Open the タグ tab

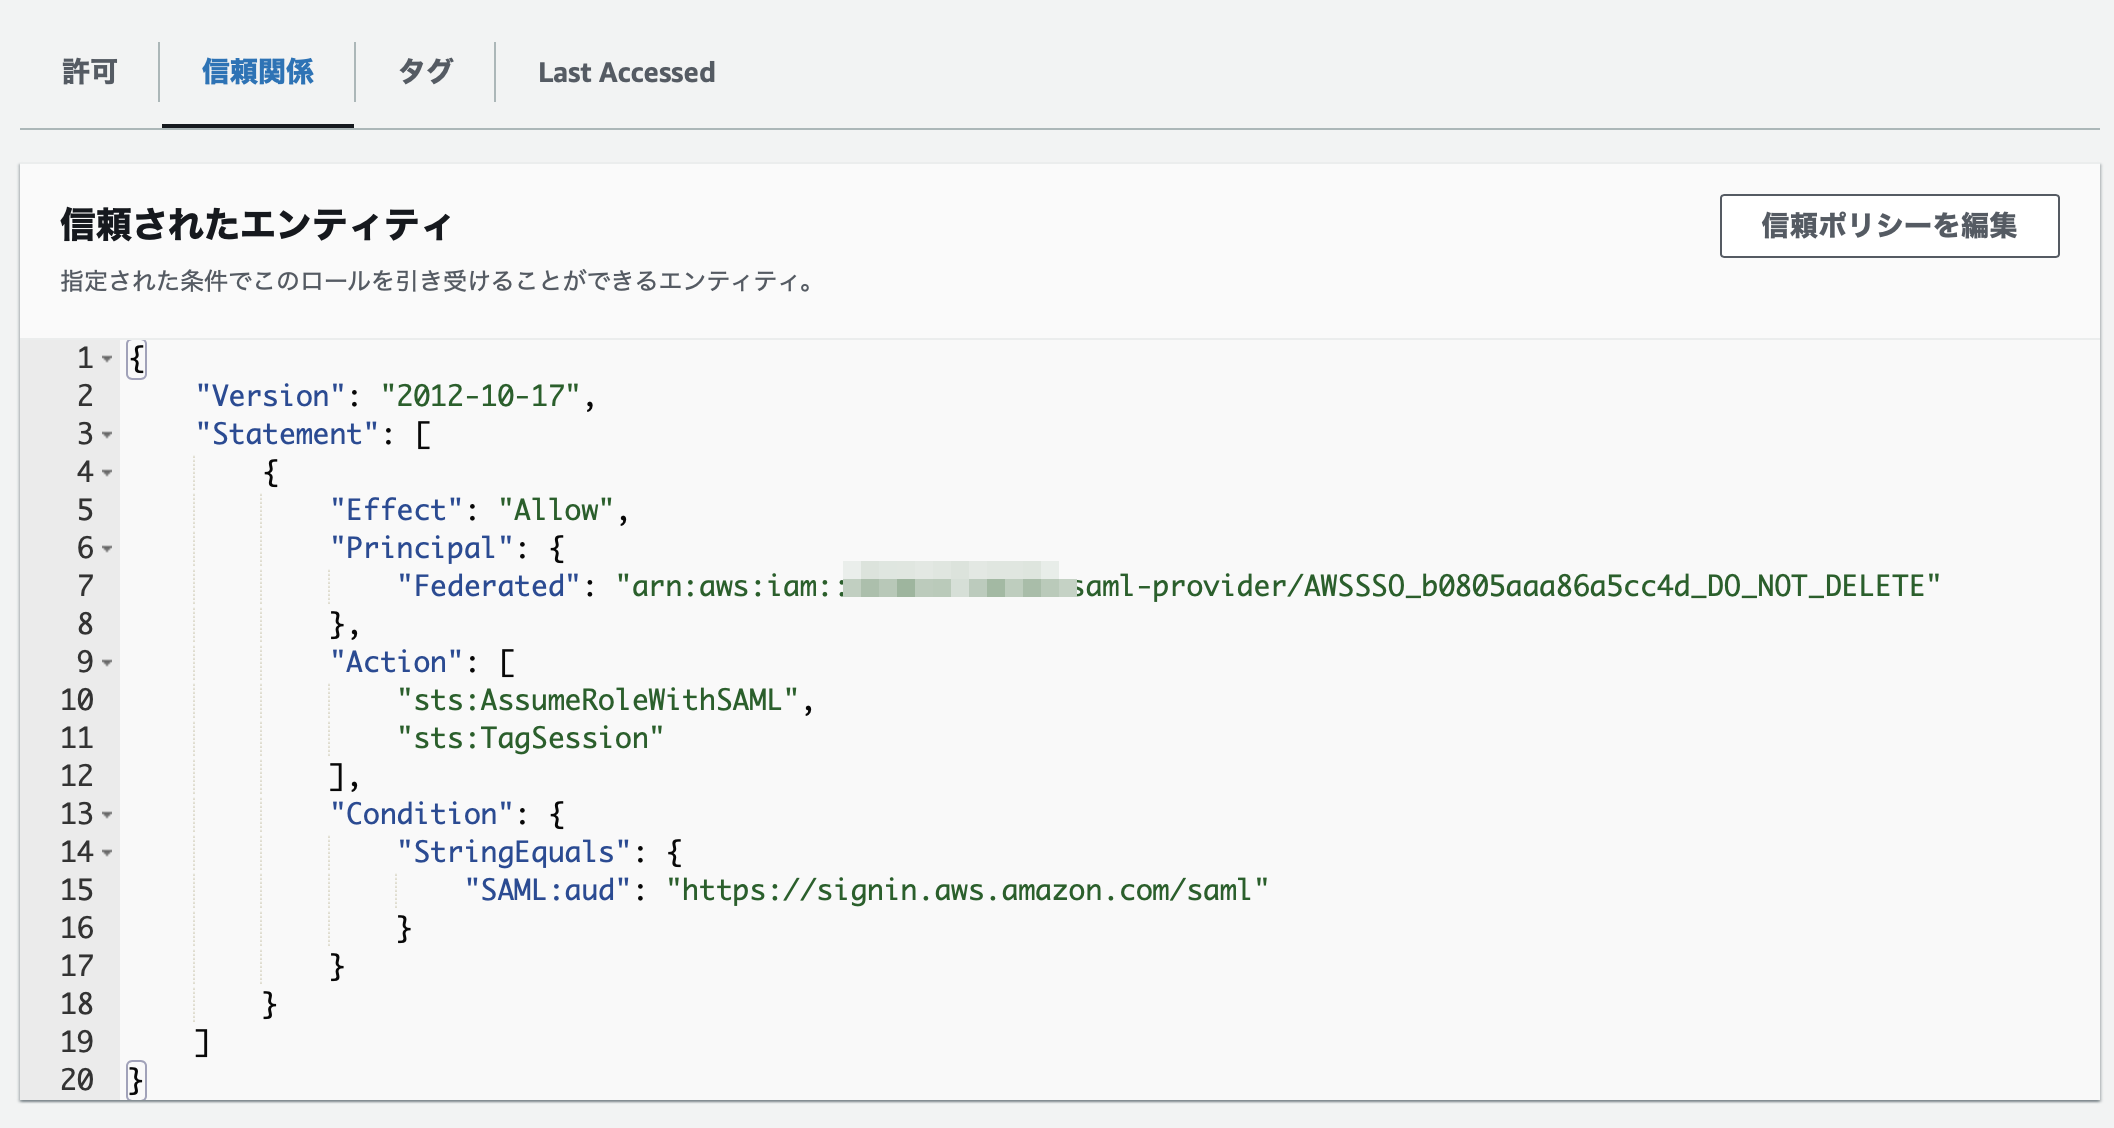pyautogui.click(x=424, y=72)
